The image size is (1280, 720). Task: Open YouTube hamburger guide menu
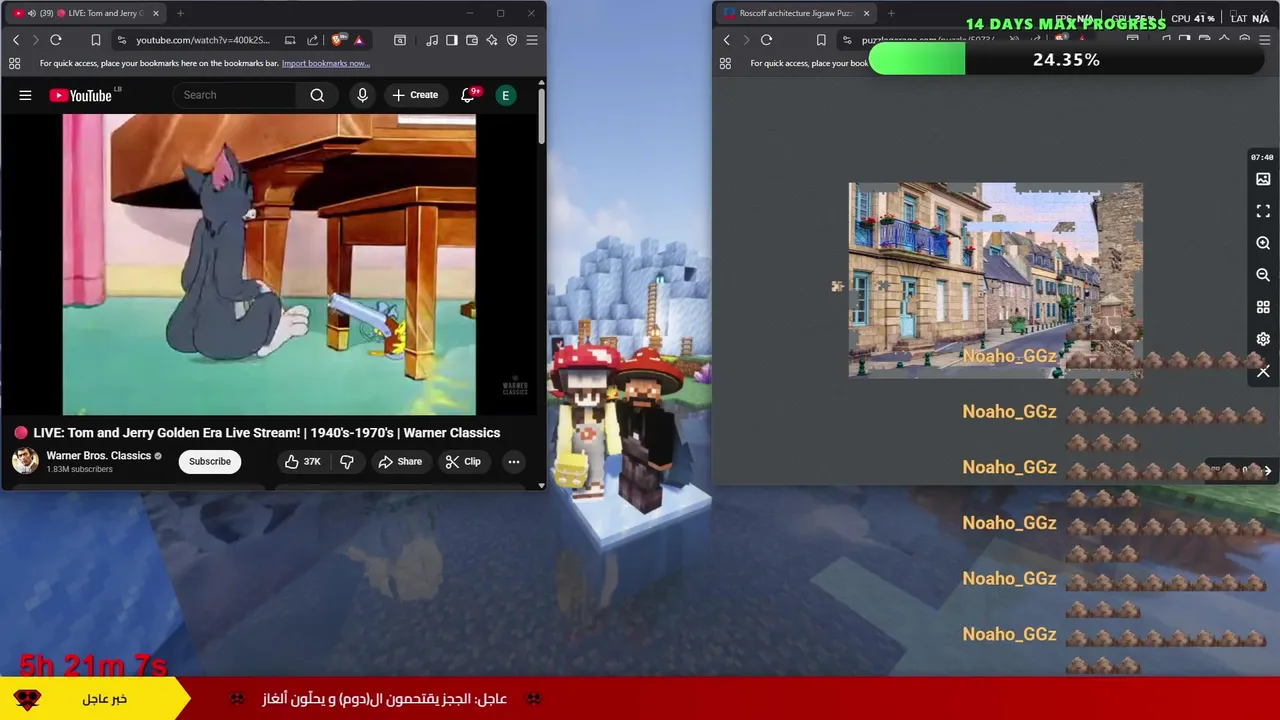[25, 95]
